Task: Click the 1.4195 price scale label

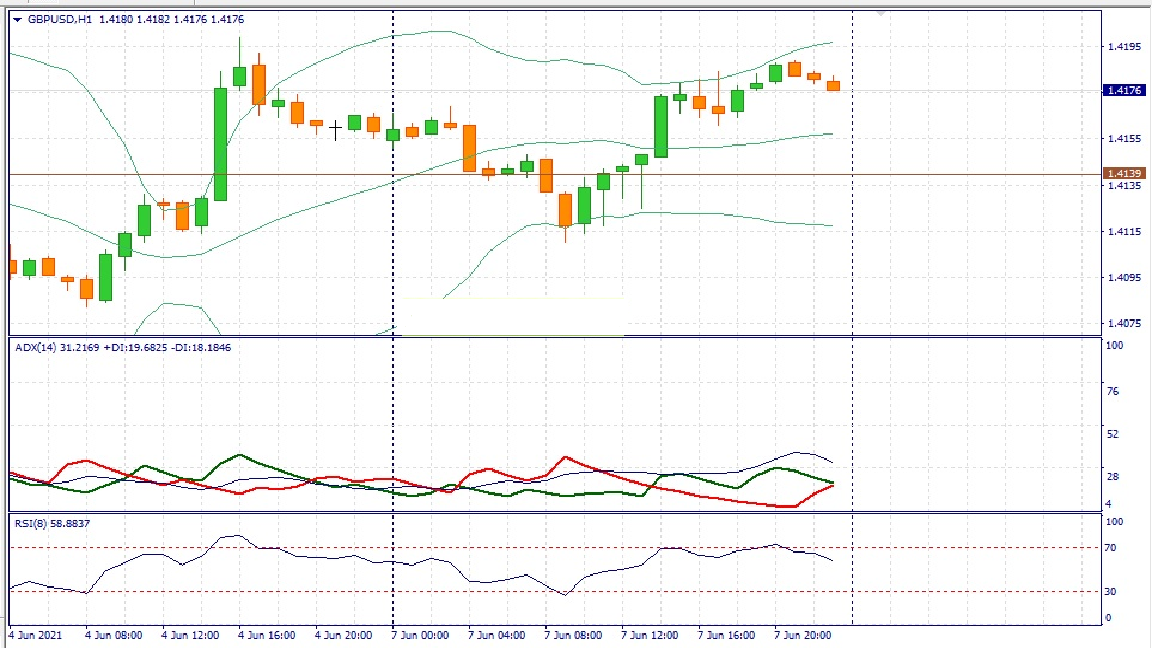Action: 1120,46
